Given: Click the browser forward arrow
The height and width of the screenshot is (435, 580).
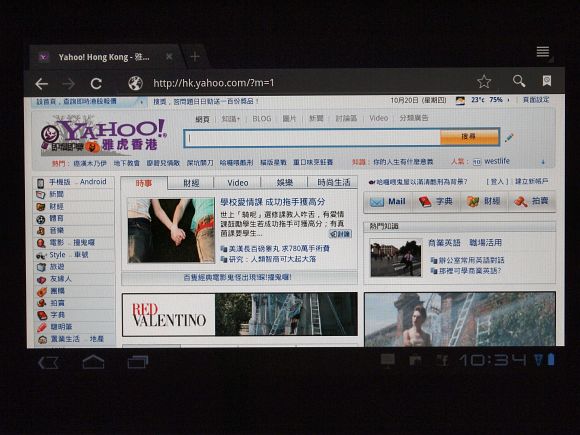Looking at the screenshot, I should point(68,84).
